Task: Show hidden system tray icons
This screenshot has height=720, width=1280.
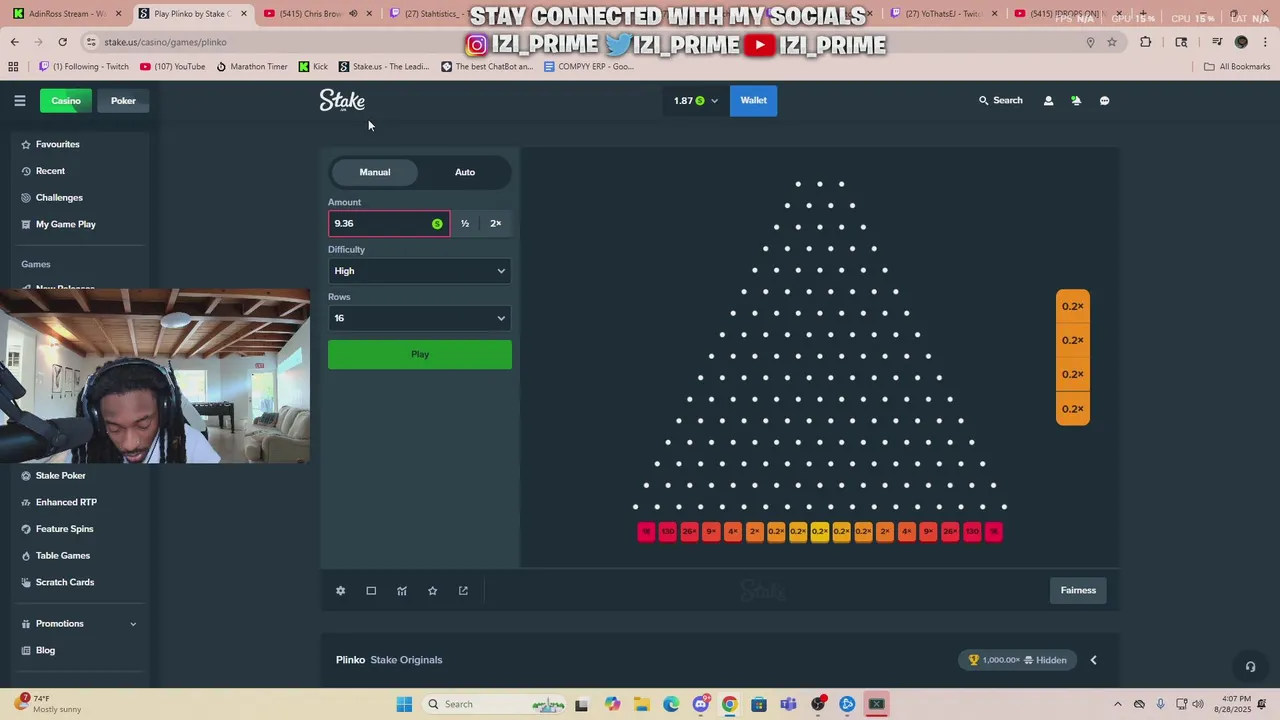Action: pos(1118,704)
